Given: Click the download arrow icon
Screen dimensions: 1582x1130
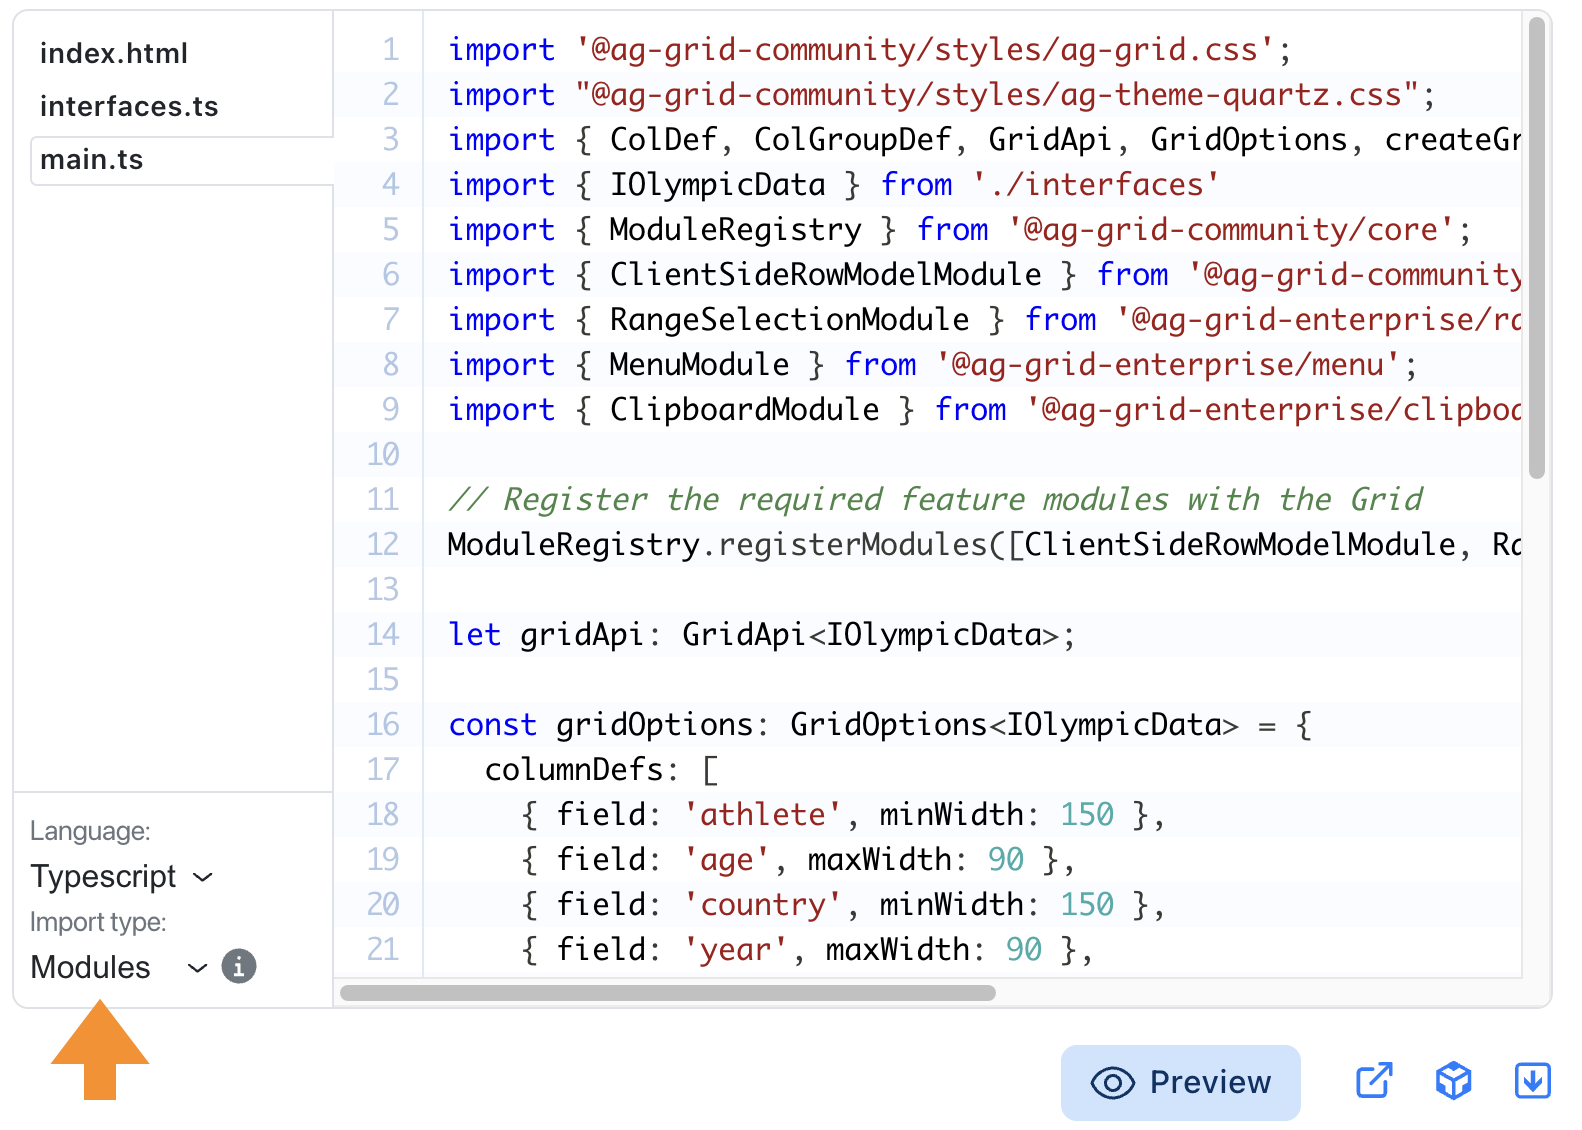Looking at the screenshot, I should point(1533,1081).
